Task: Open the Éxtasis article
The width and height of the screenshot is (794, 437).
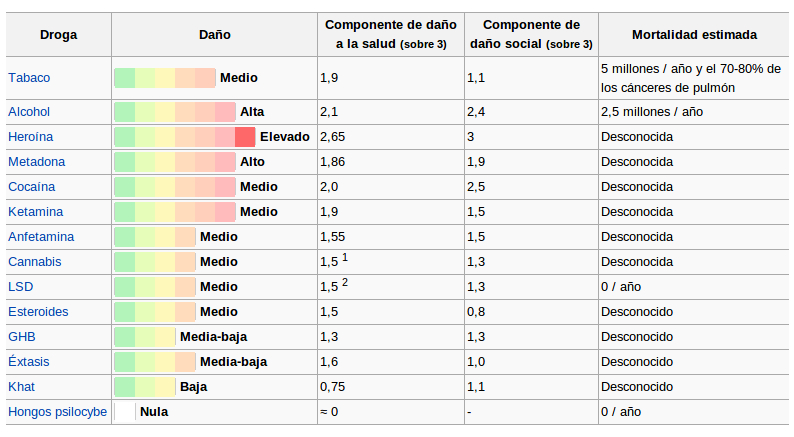Action: click(29, 362)
